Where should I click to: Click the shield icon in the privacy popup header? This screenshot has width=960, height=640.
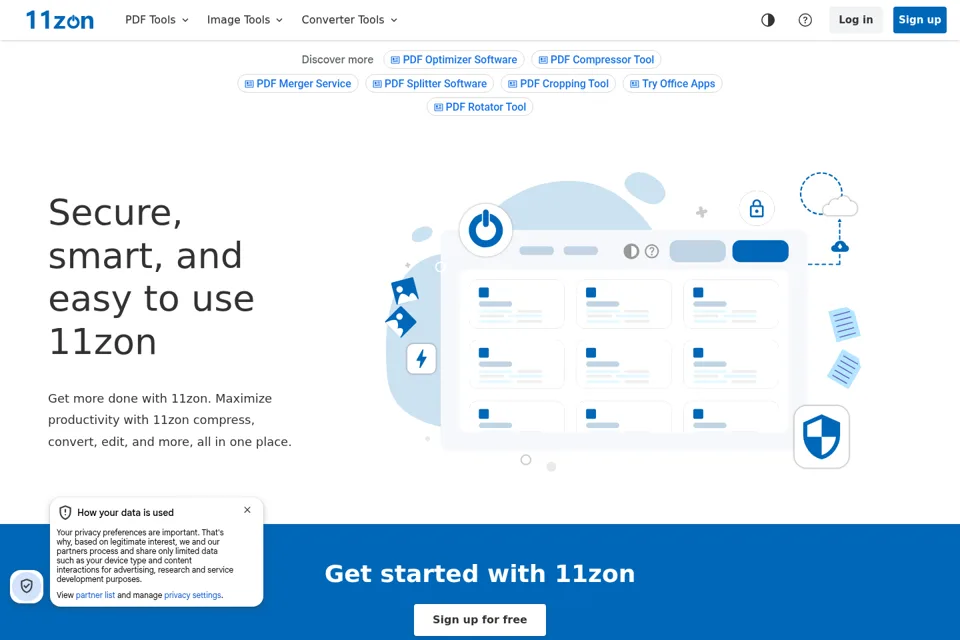pyautogui.click(x=65, y=513)
